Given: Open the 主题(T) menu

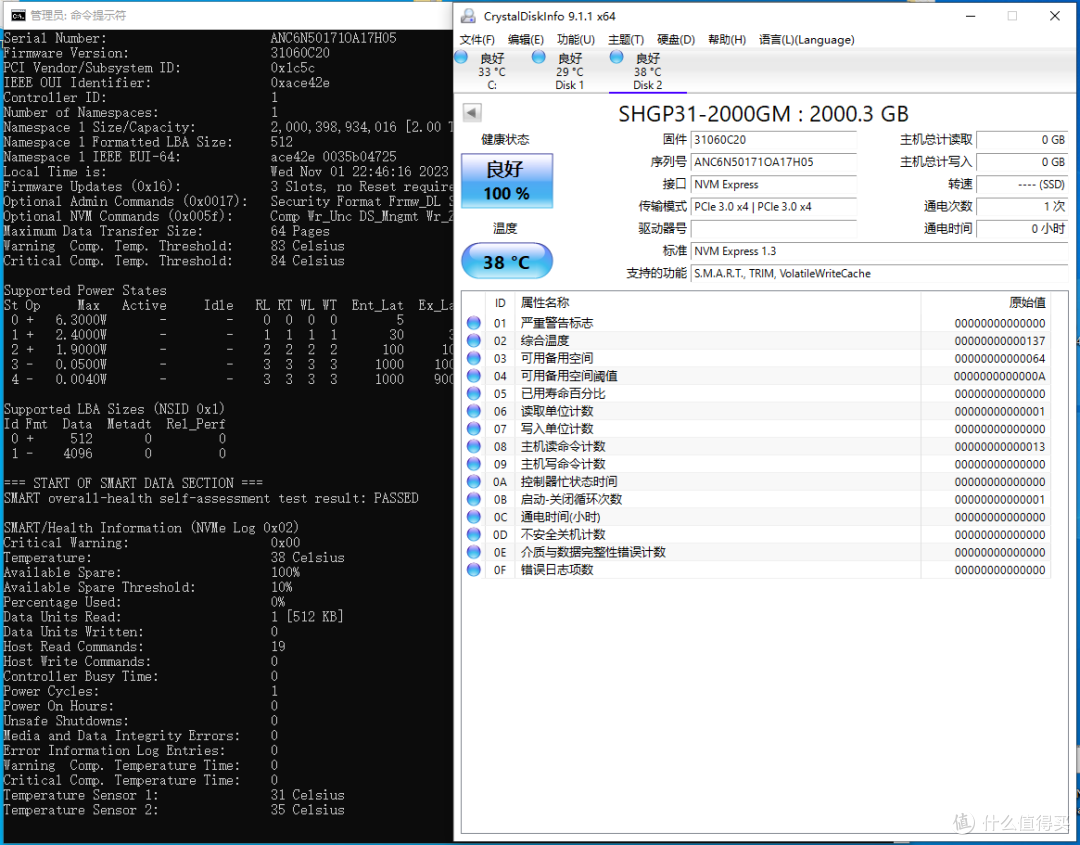Looking at the screenshot, I should [625, 40].
